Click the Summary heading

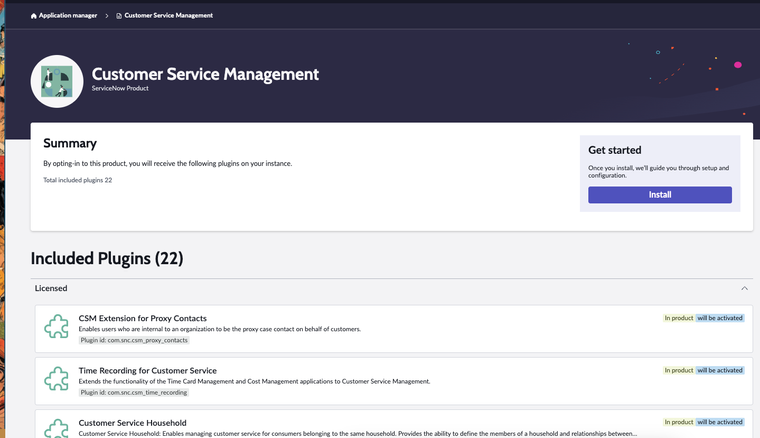pyautogui.click(x=70, y=143)
